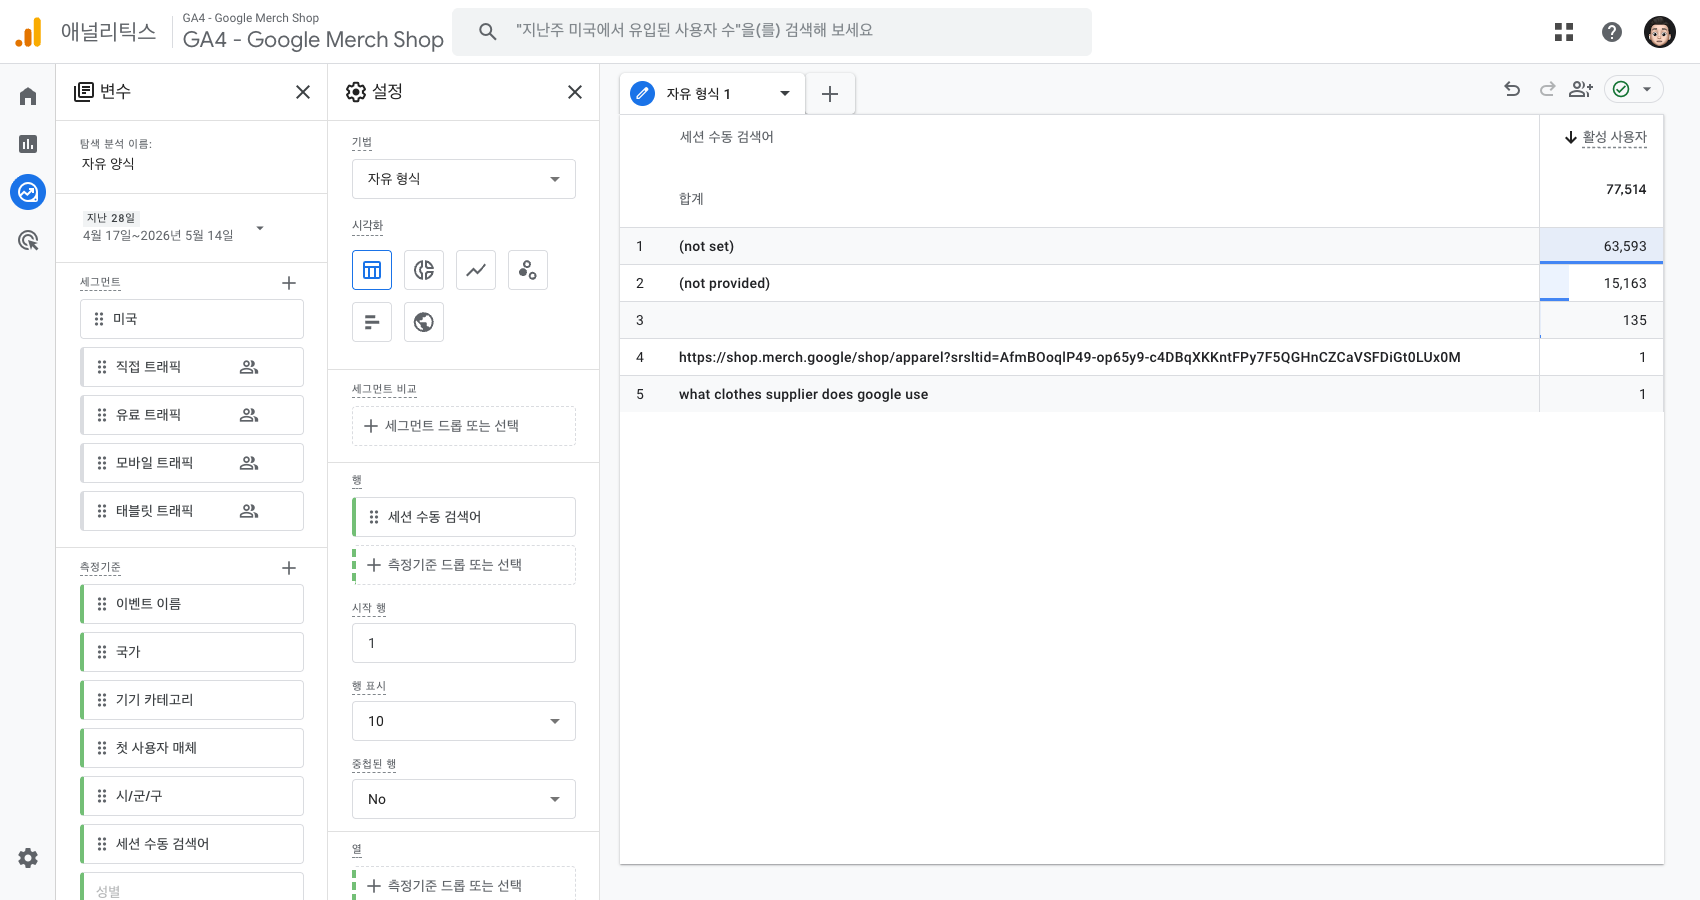Screen dimensions: 1700x900
Task: Click the total value 77,514
Action: [1626, 189]
